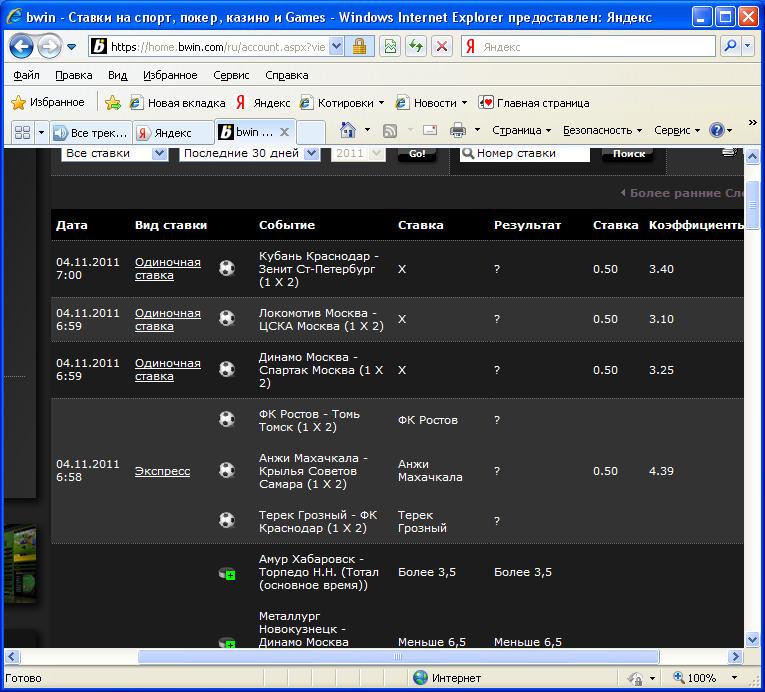The image size is (765, 692).
Task: Click the Номер ставки search field
Action: pos(524,153)
